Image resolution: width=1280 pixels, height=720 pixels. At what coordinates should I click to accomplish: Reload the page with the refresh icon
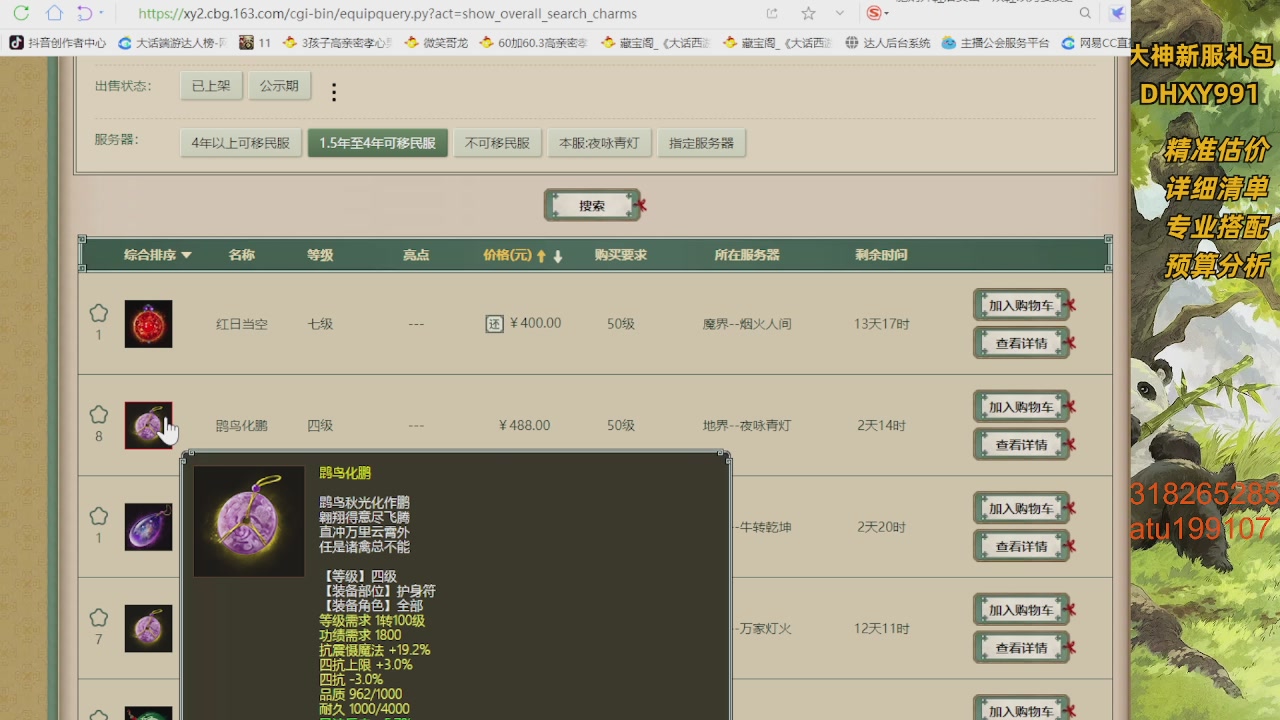[21, 13]
